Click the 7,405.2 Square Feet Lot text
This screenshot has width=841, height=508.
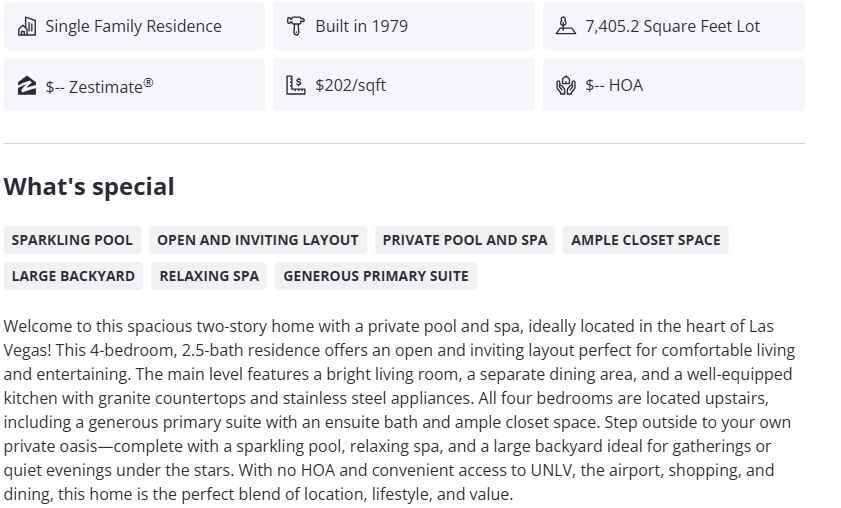click(x=672, y=26)
